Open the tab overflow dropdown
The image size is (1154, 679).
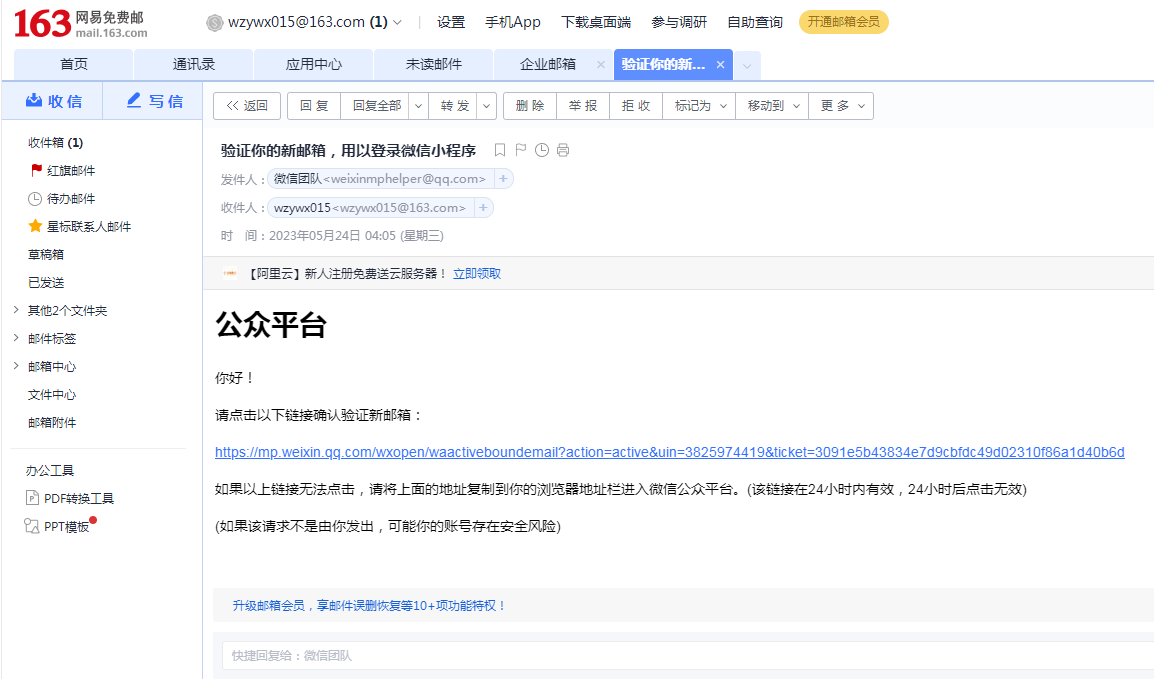click(747, 65)
